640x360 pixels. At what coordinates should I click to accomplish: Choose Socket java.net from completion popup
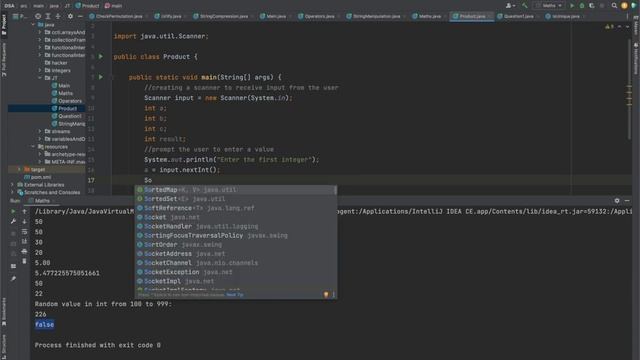coord(235,217)
